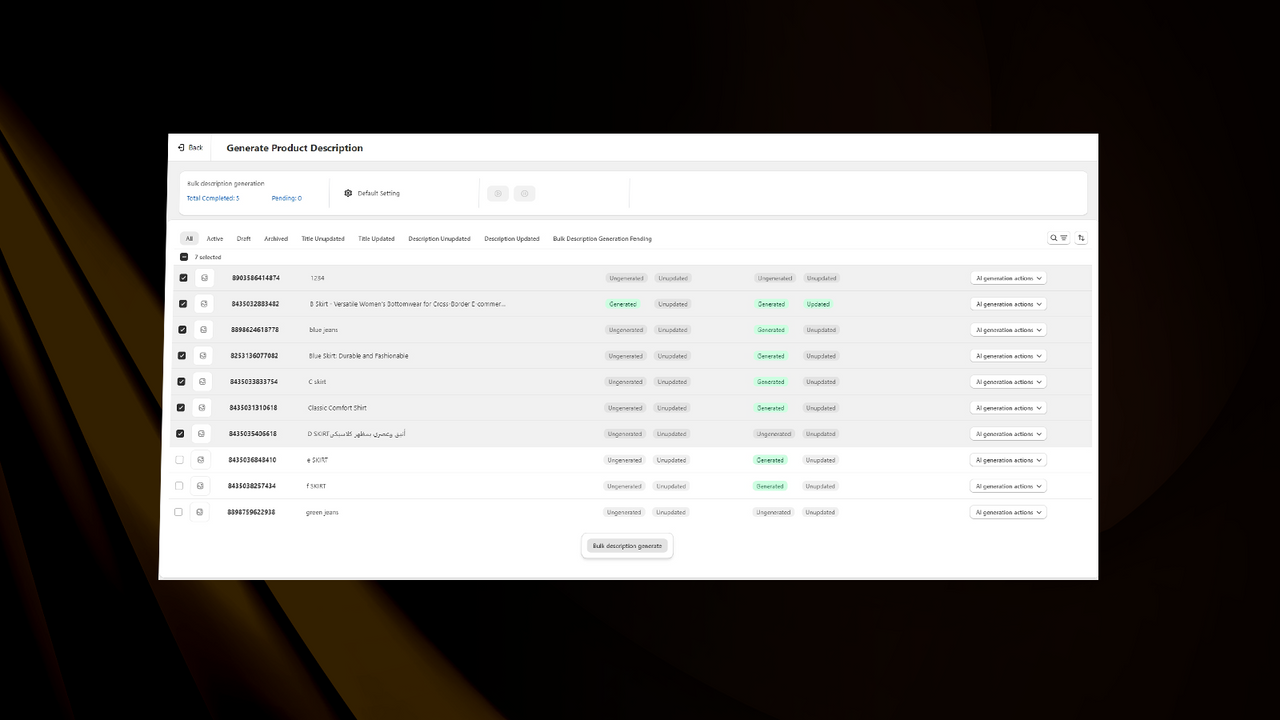Click product image icon for Classic Comfort Shirt
Viewport: 1280px width, 720px height.
tap(202, 408)
